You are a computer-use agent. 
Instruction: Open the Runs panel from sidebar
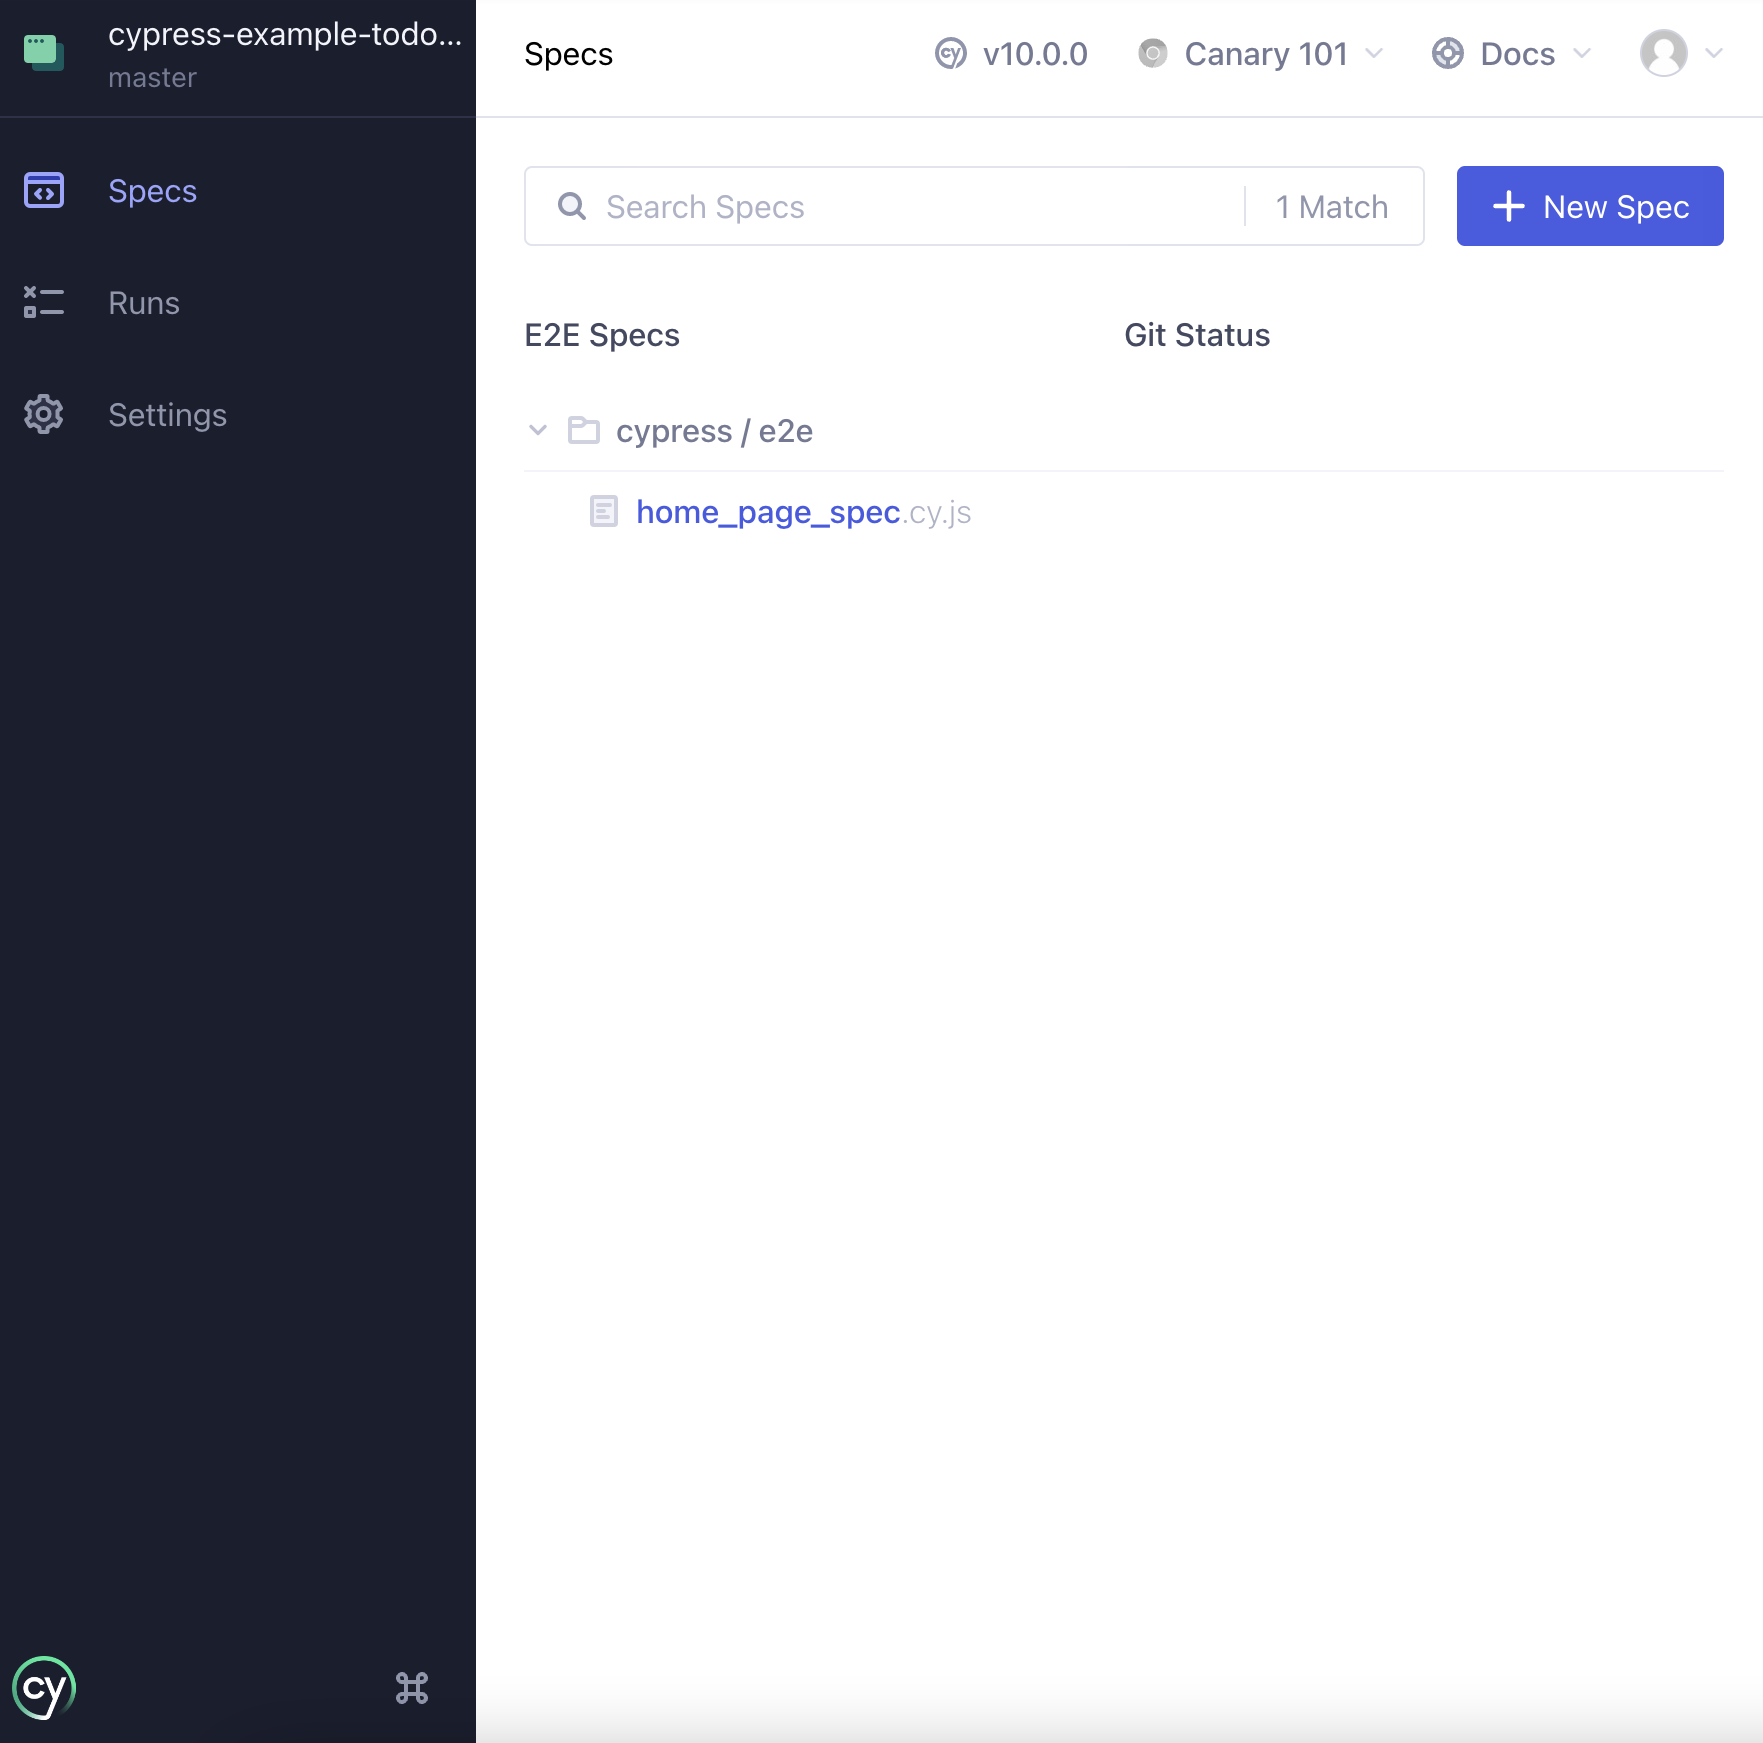(42, 303)
